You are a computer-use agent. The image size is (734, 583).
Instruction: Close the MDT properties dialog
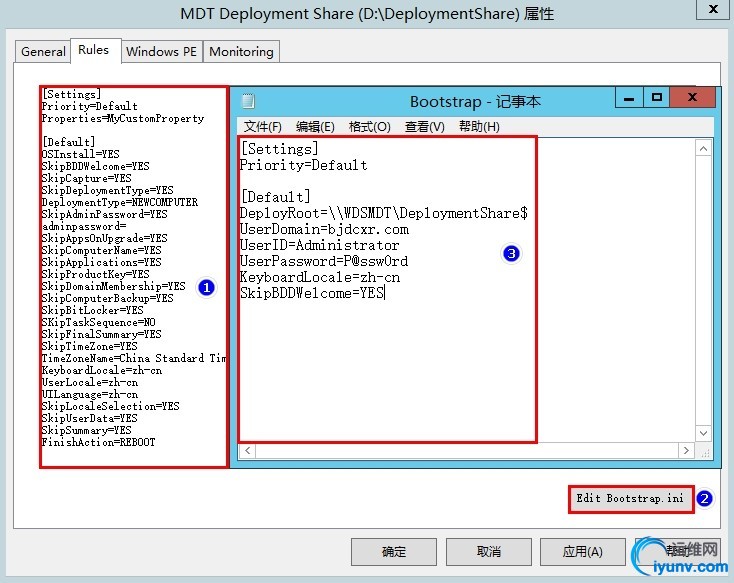coord(713,9)
